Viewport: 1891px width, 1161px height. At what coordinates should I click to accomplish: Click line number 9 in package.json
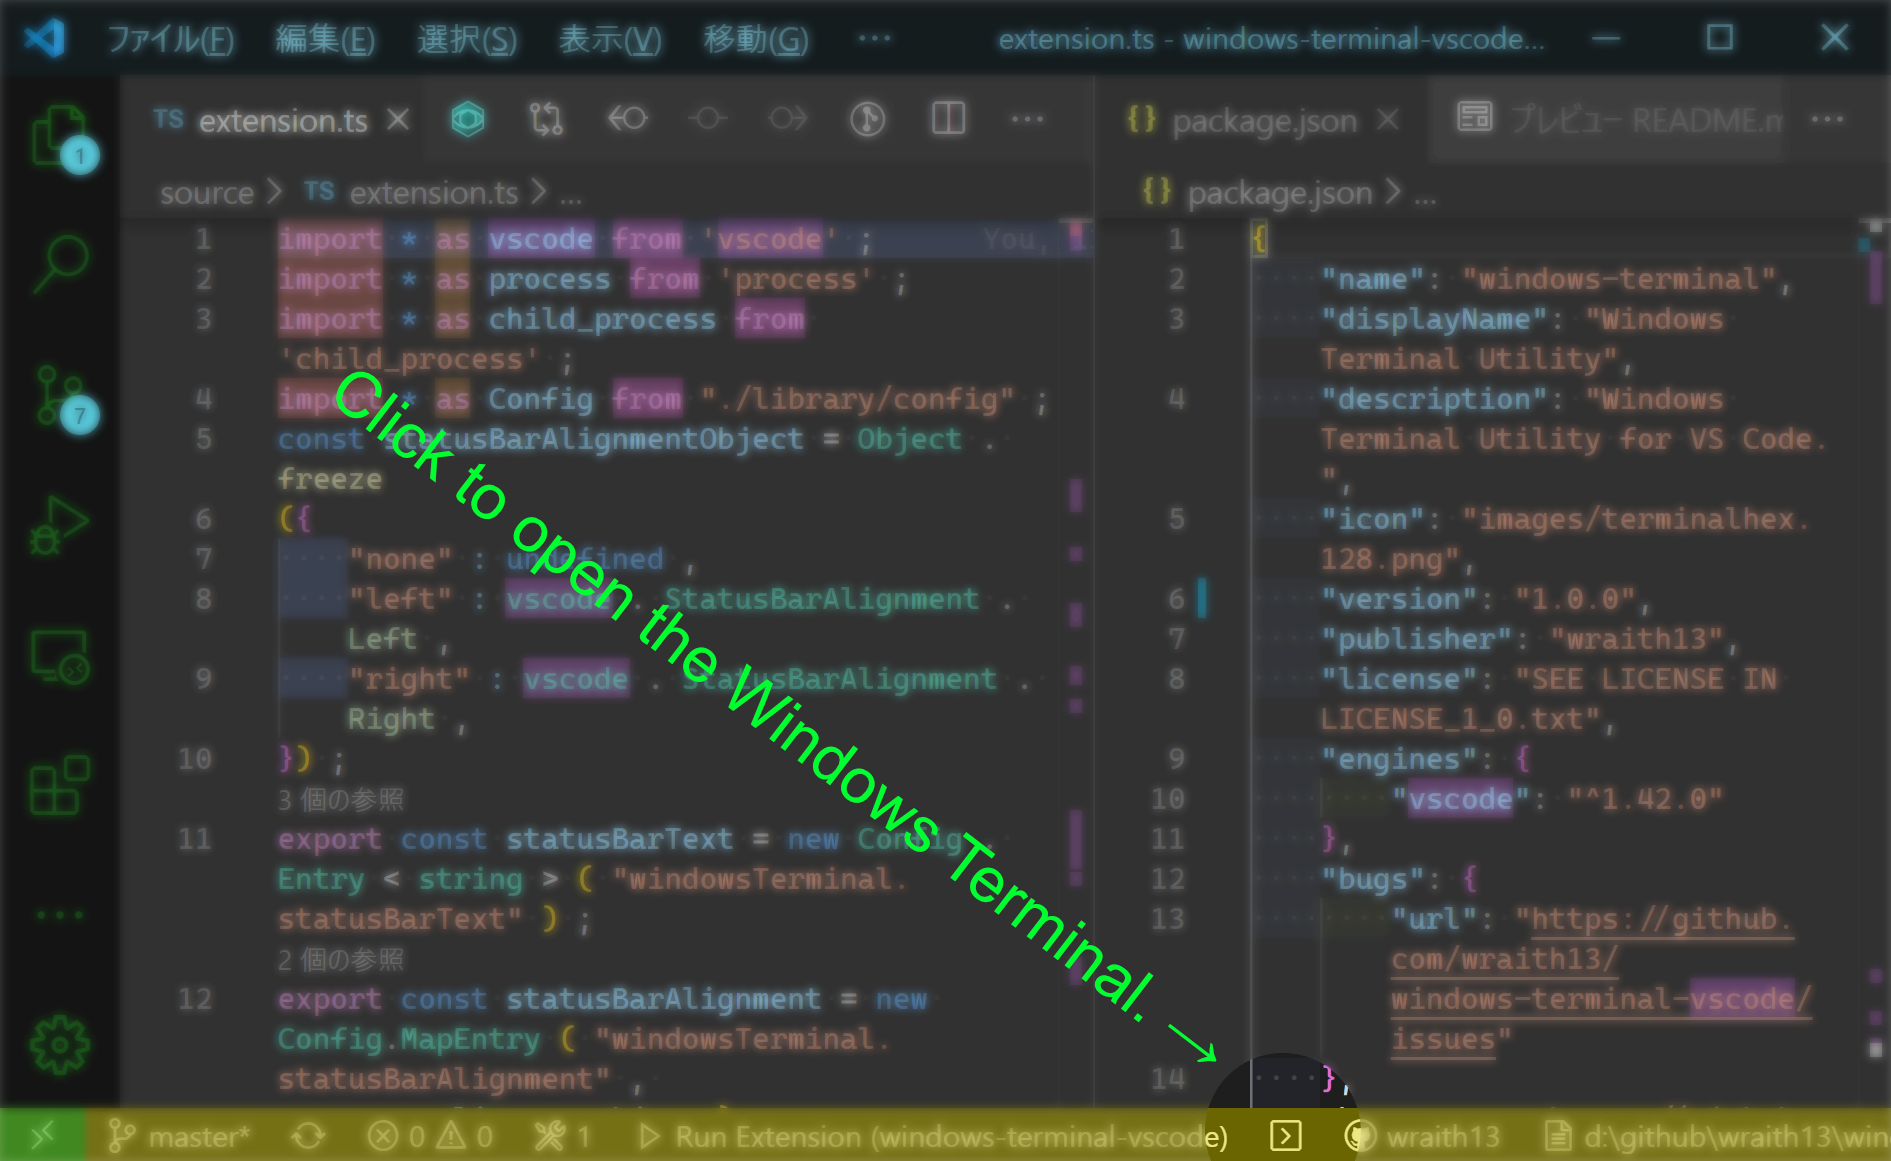coord(1176,759)
